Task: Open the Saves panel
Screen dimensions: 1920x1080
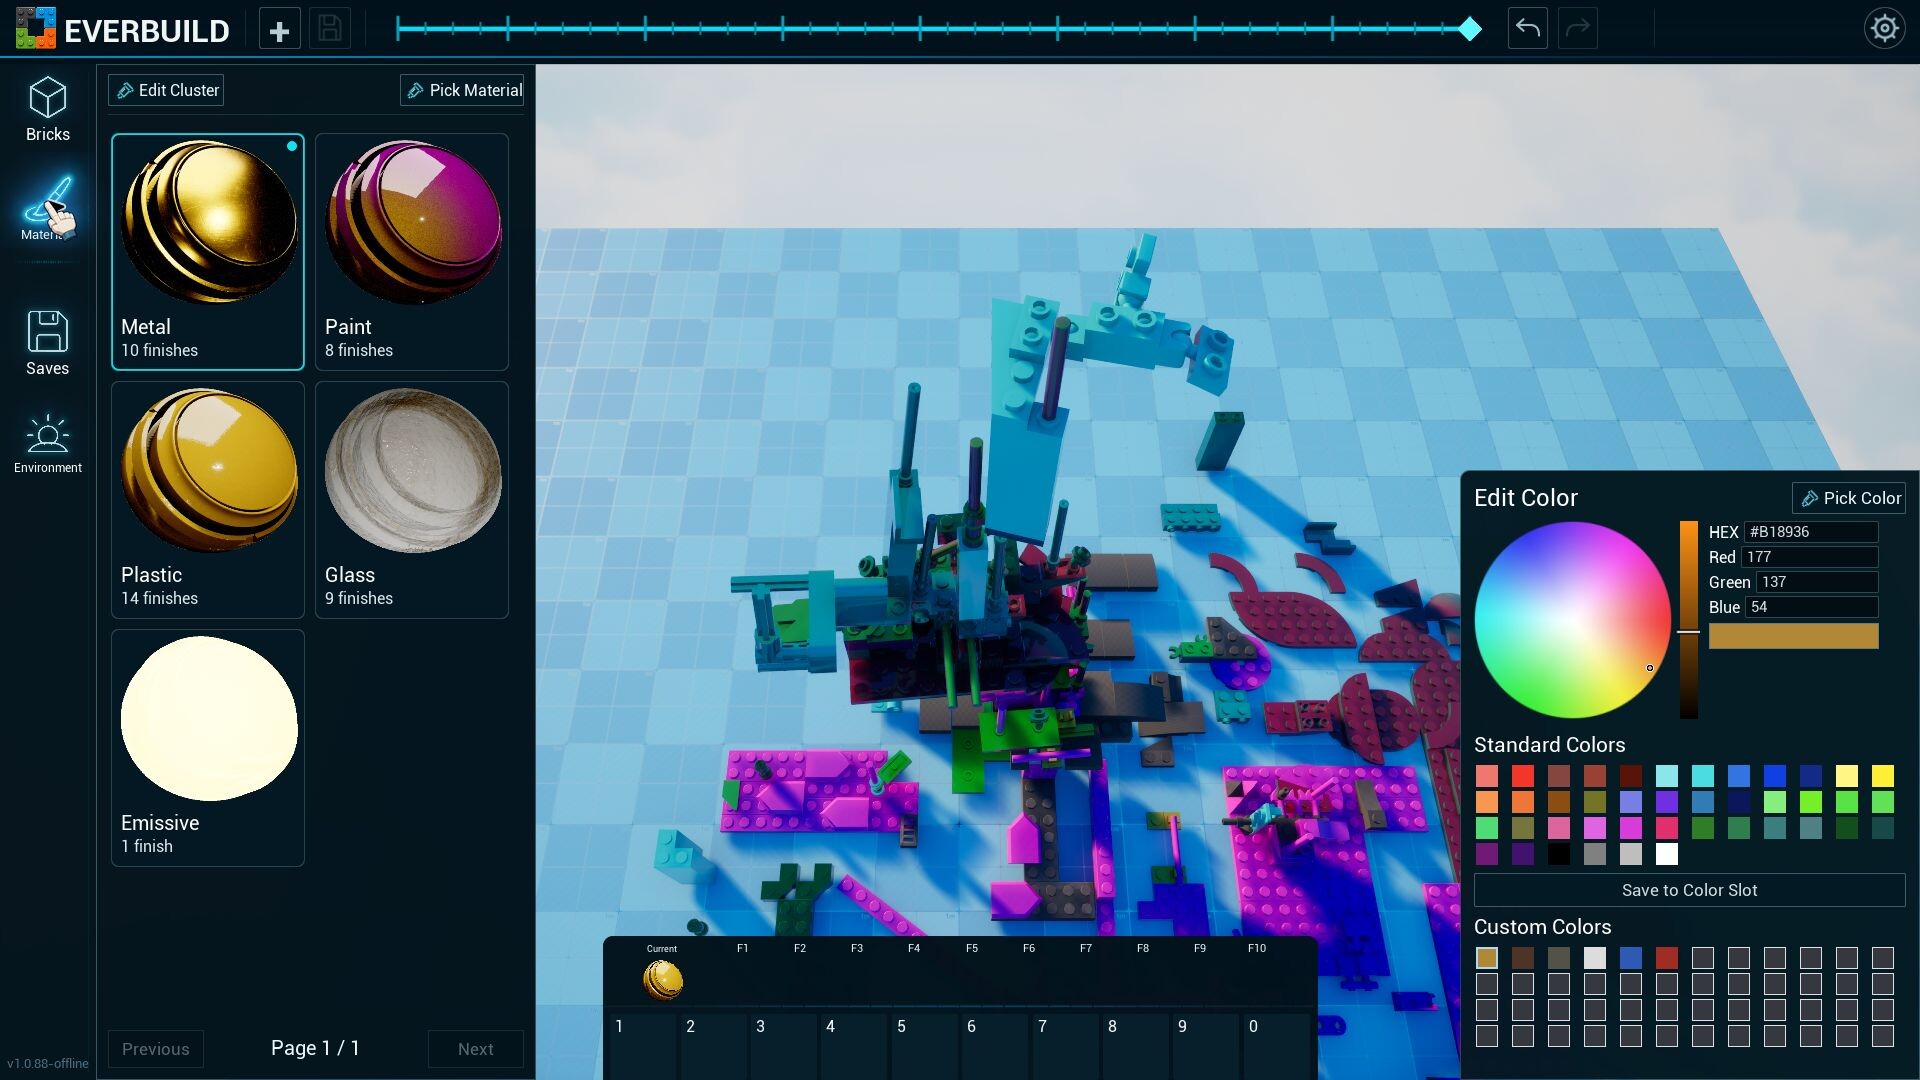Action: click(x=47, y=343)
